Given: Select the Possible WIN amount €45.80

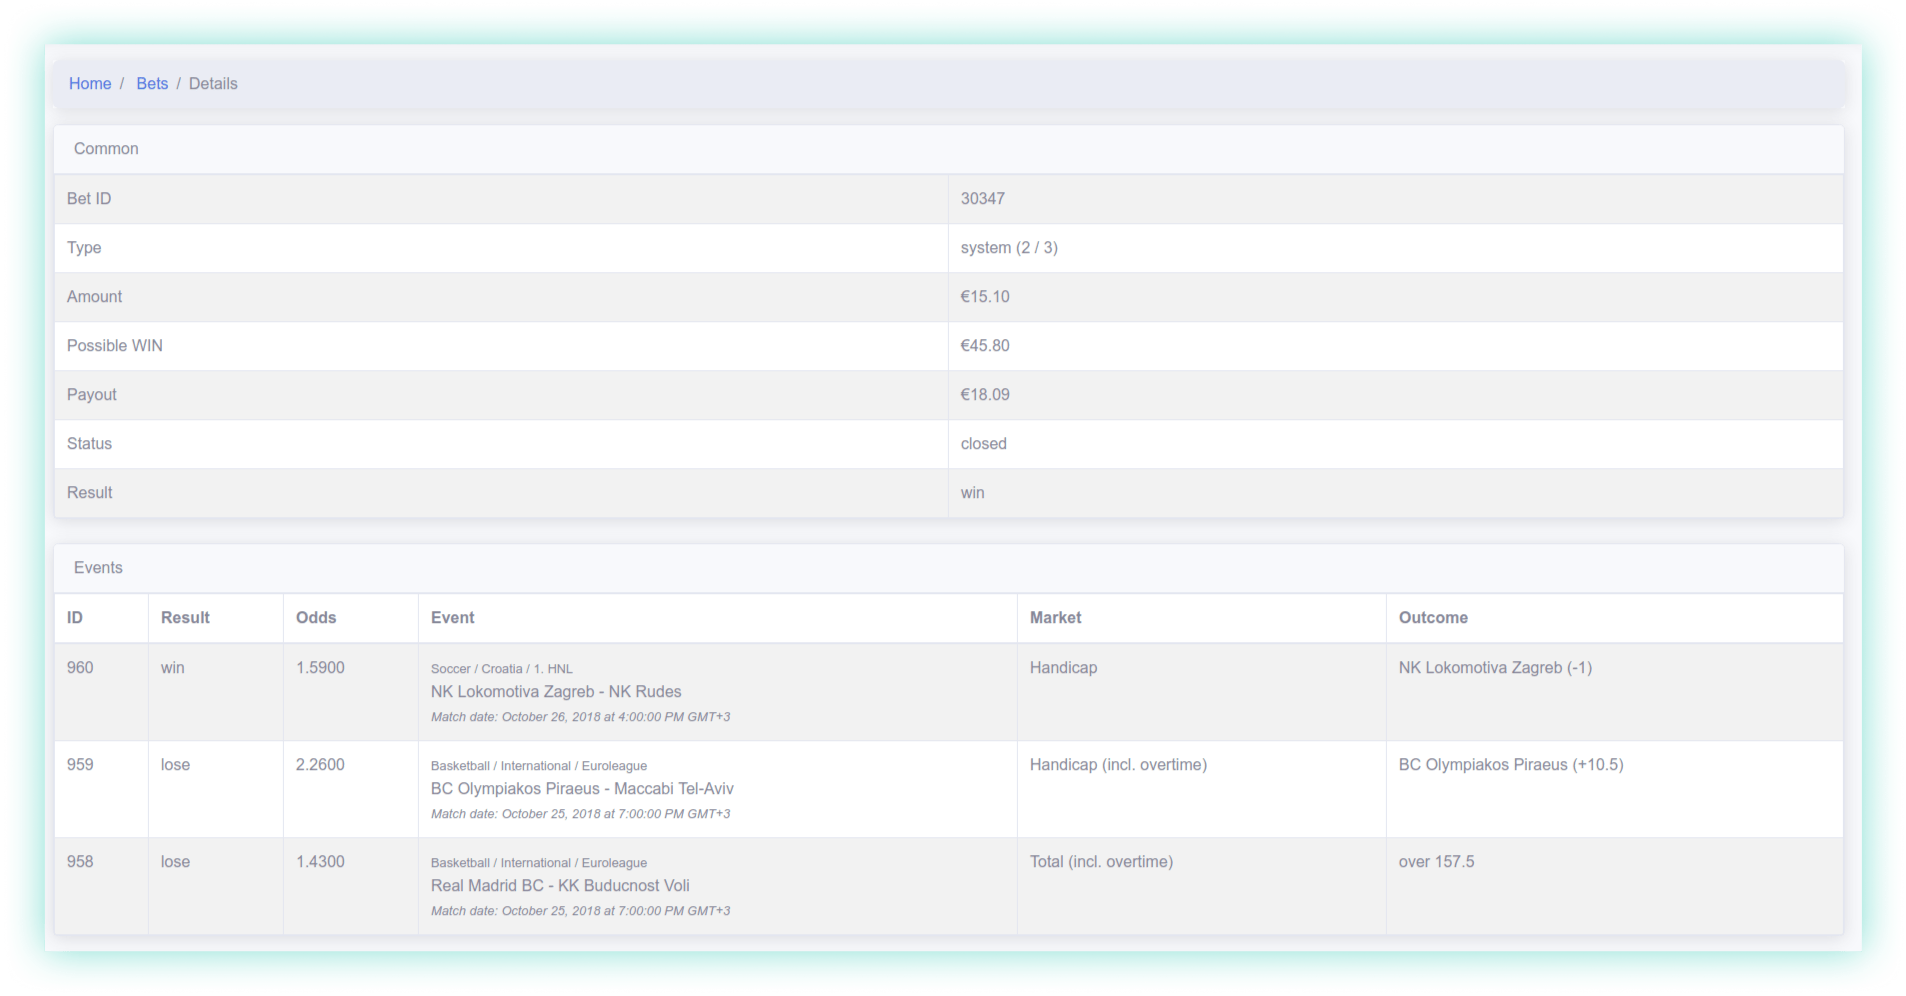Looking at the screenshot, I should (x=985, y=345).
